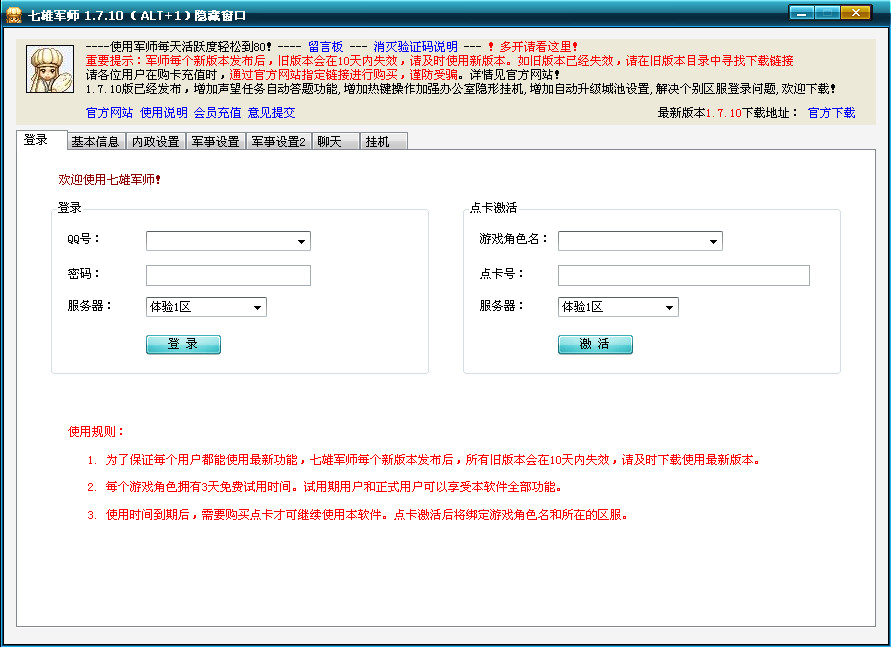Open the activation 服务器 dropdown
This screenshot has height=647, width=891.
(668, 308)
